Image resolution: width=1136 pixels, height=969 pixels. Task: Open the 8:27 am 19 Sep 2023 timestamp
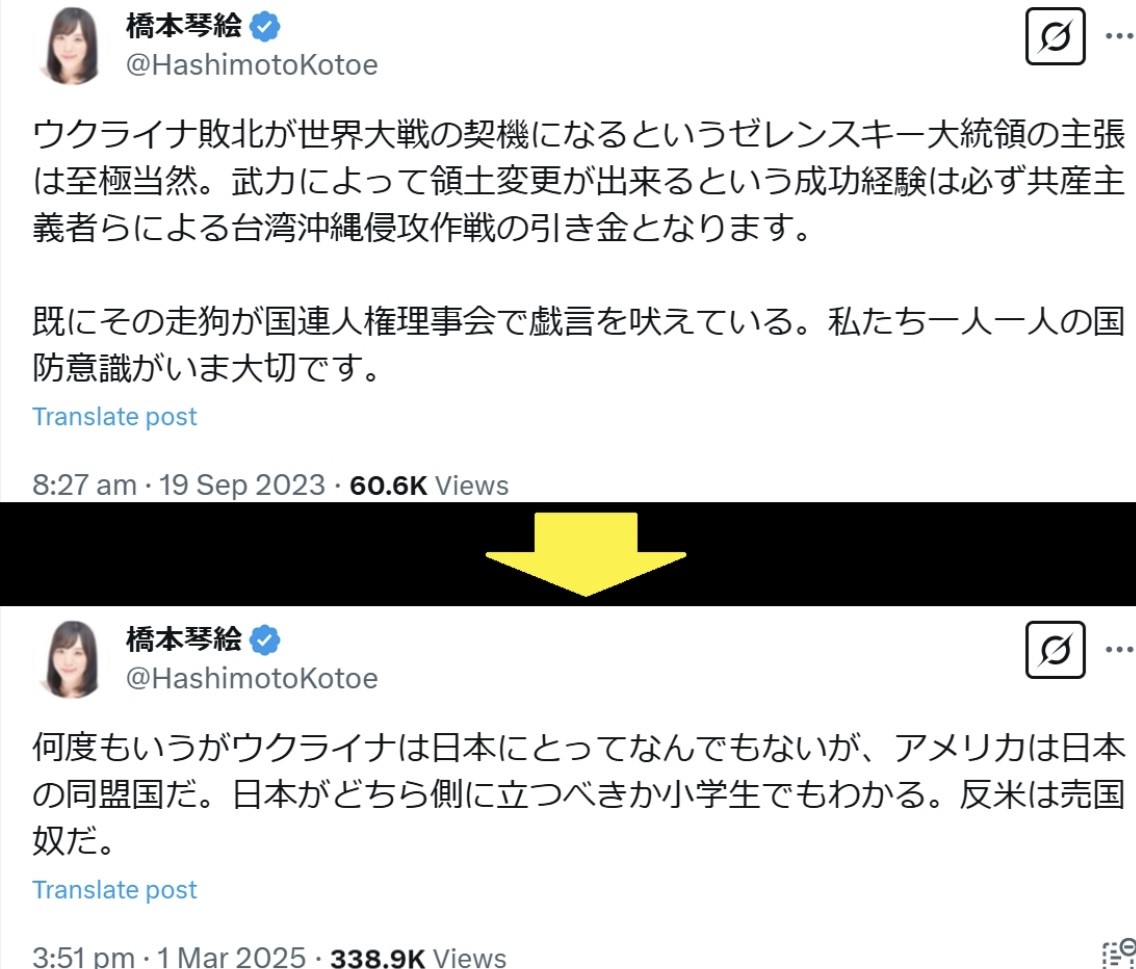(178, 485)
